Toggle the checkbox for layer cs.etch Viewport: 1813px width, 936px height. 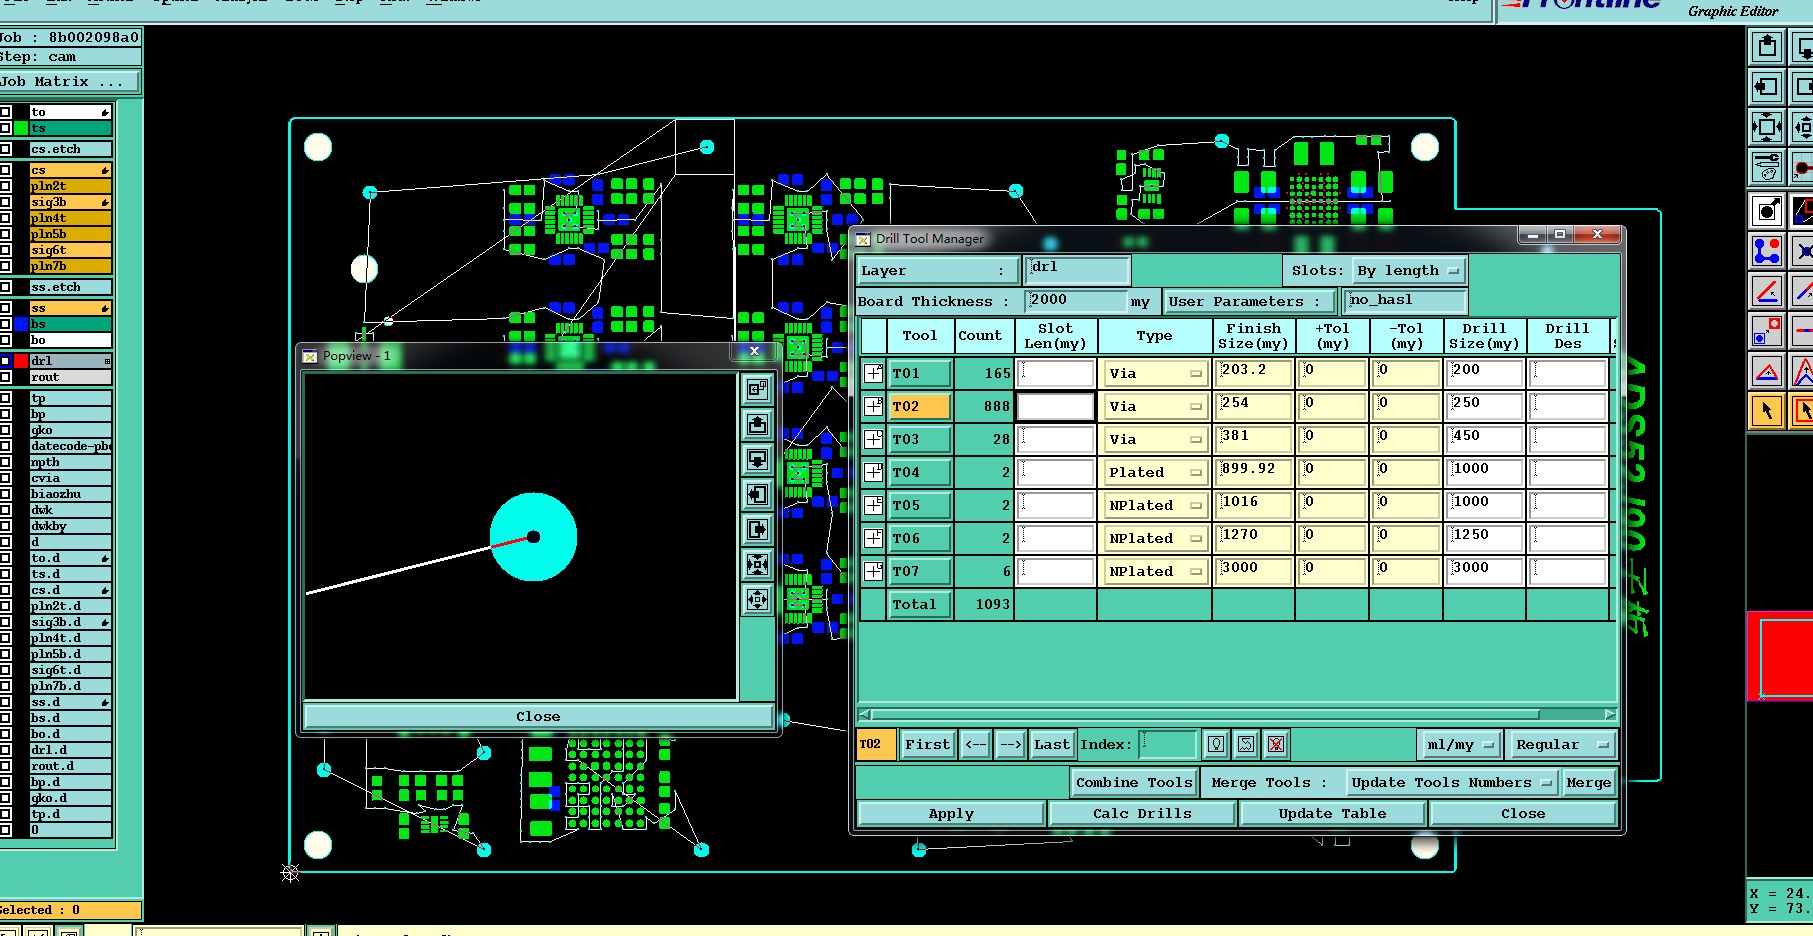(5, 149)
